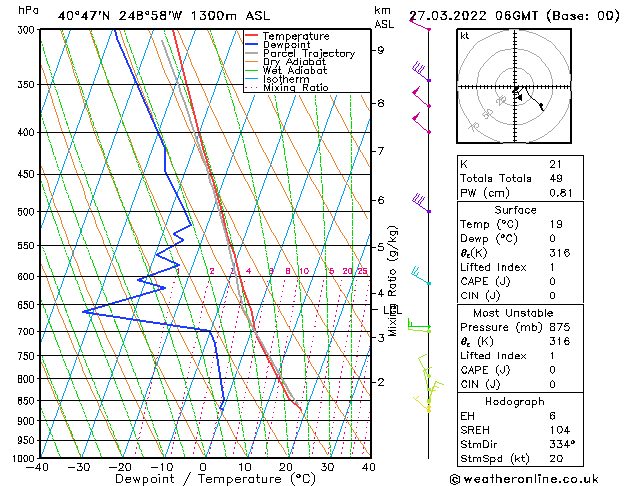629x486 pixels.
Task: Select the hodograph circular plot
Action: tap(514, 86)
